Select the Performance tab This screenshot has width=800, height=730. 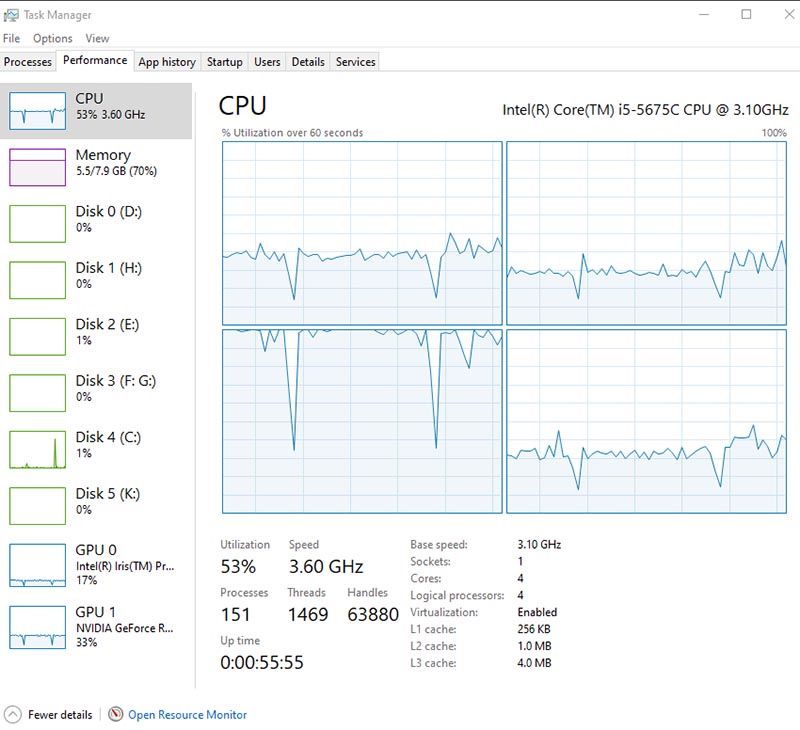95,60
